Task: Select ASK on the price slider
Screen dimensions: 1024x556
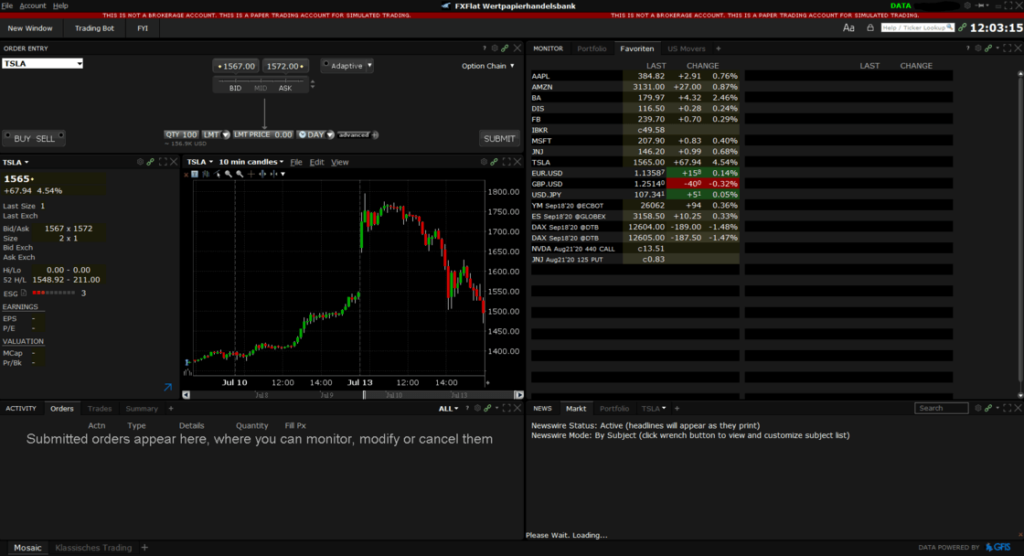Action: (285, 88)
